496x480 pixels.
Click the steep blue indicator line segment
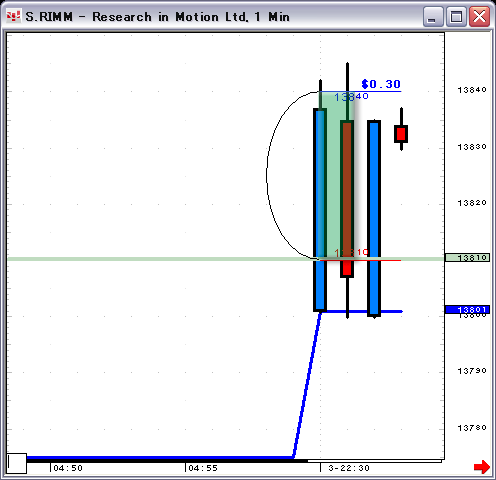click(x=307, y=385)
